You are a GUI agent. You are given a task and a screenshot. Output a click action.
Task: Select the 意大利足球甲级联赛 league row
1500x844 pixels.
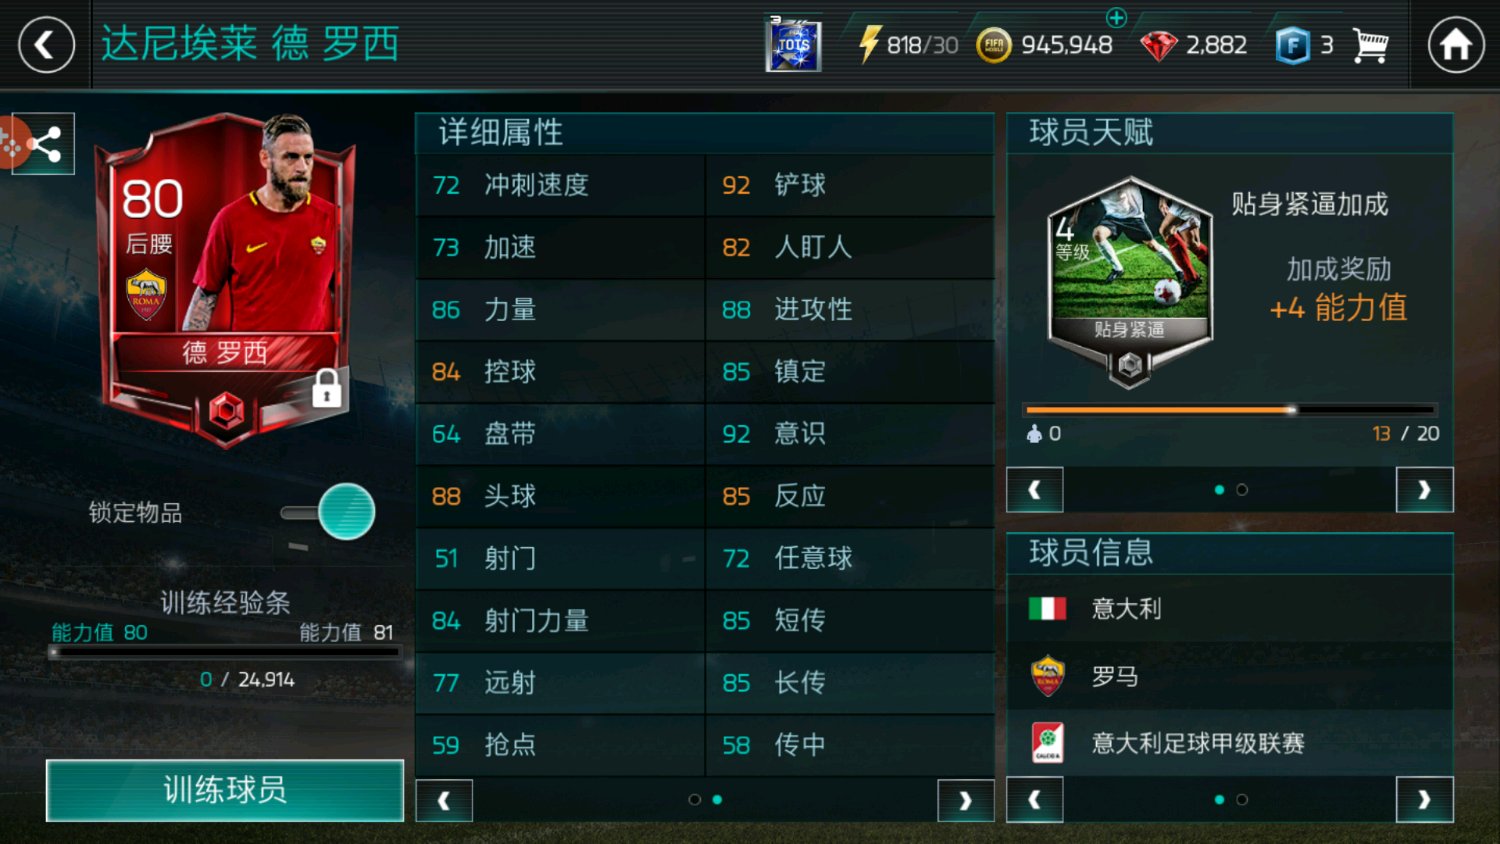1229,743
